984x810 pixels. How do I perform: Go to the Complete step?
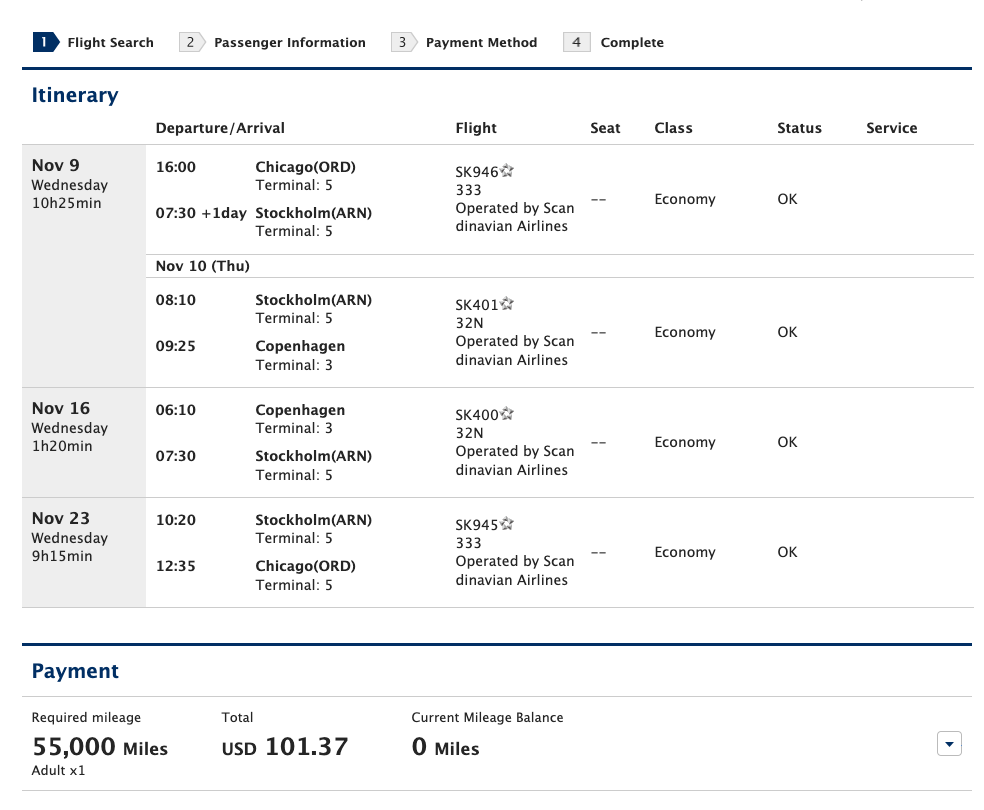631,42
